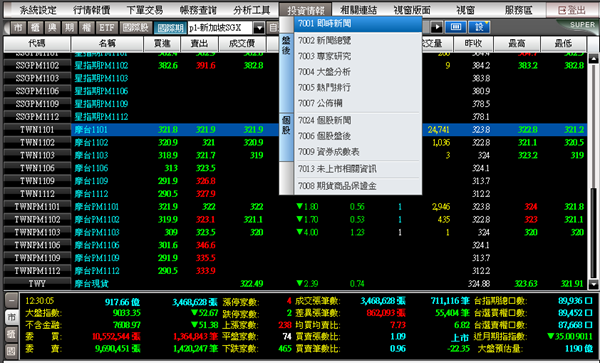Select the 市 market category button in toolbar

18,28
